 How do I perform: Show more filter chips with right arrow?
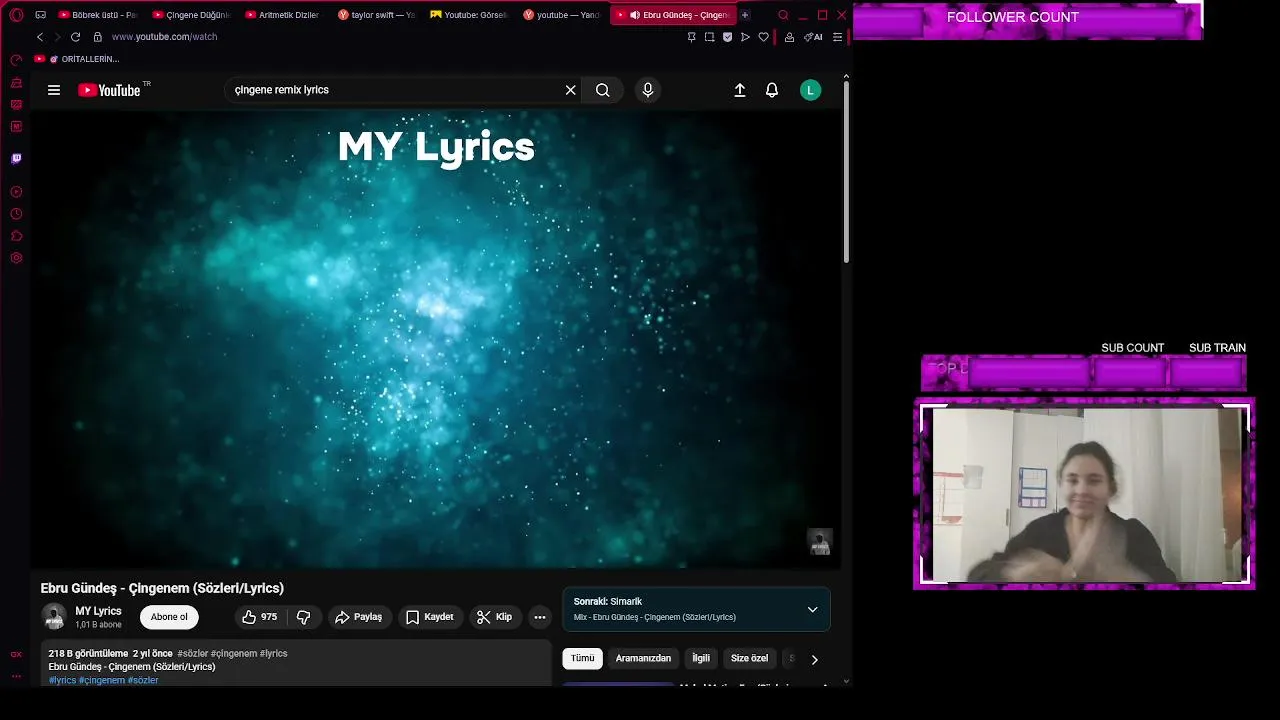[814, 659]
